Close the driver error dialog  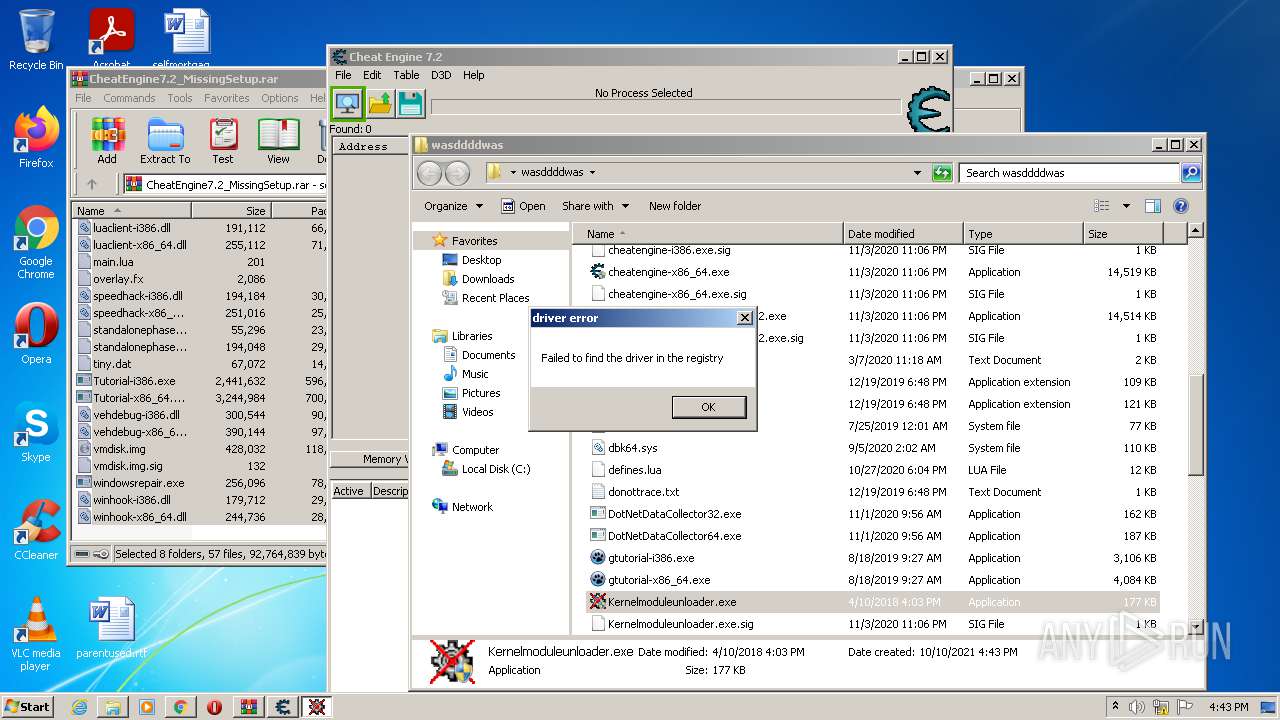pyautogui.click(x=744, y=318)
